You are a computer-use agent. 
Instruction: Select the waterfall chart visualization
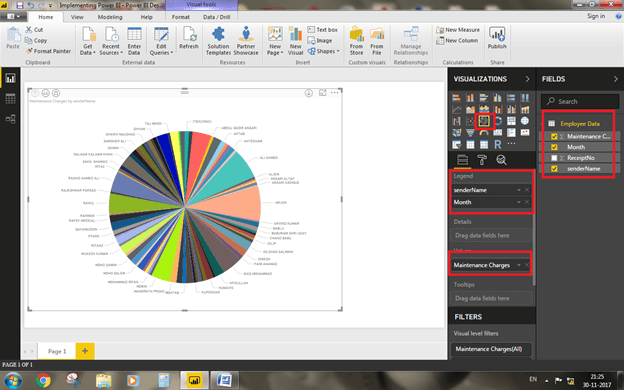pyautogui.click(x=456, y=121)
